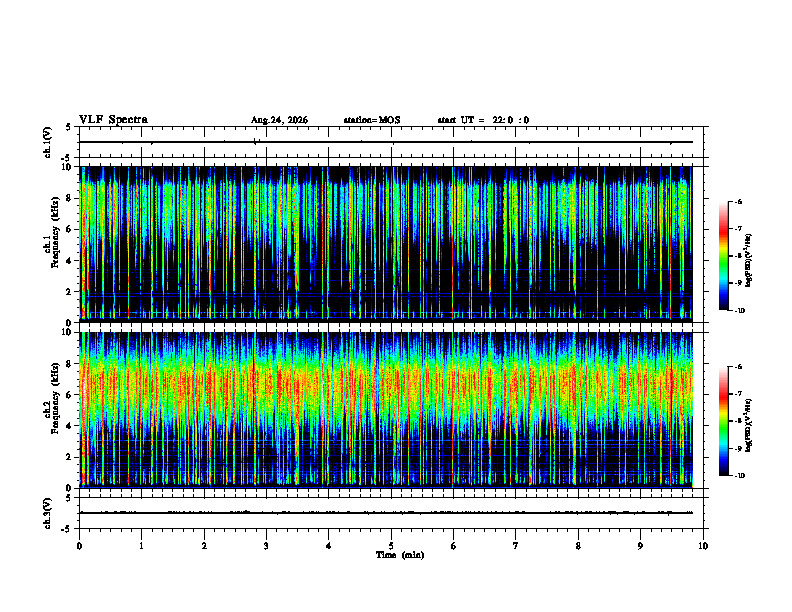The width and height of the screenshot is (792, 612).
Task: Click the "-8" label on ch.2 color bar
Action: pyautogui.click(x=738, y=422)
